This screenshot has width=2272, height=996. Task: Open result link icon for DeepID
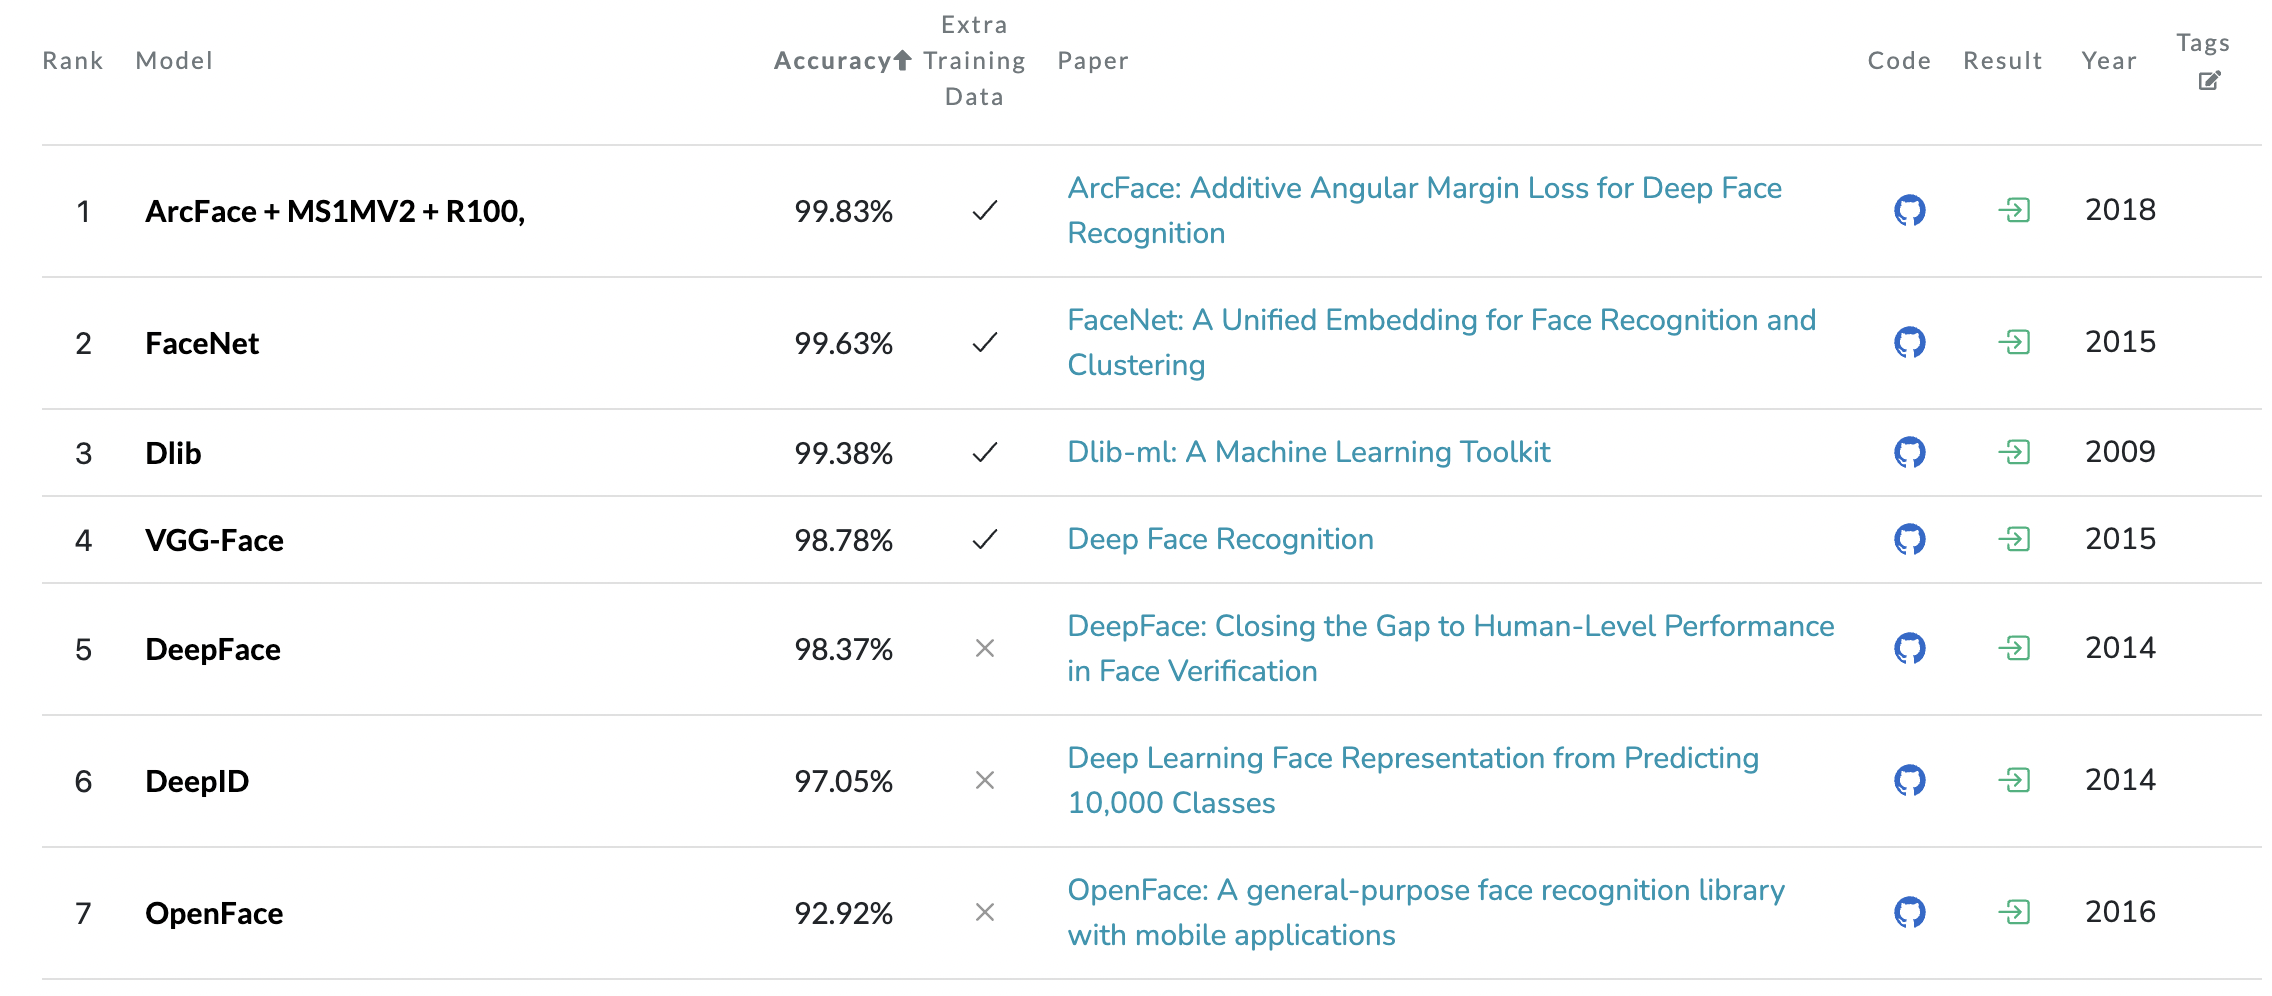(x=2014, y=780)
